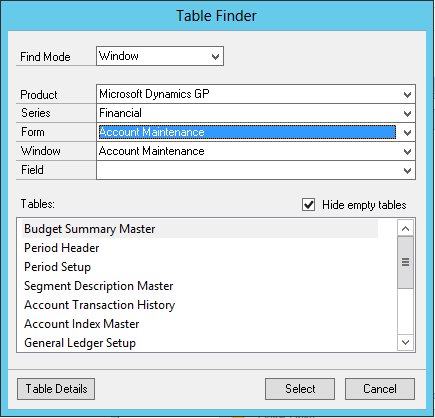Choose General Ledger Setup table
Image resolution: width=435 pixels, height=418 pixels.
pyautogui.click(x=80, y=343)
